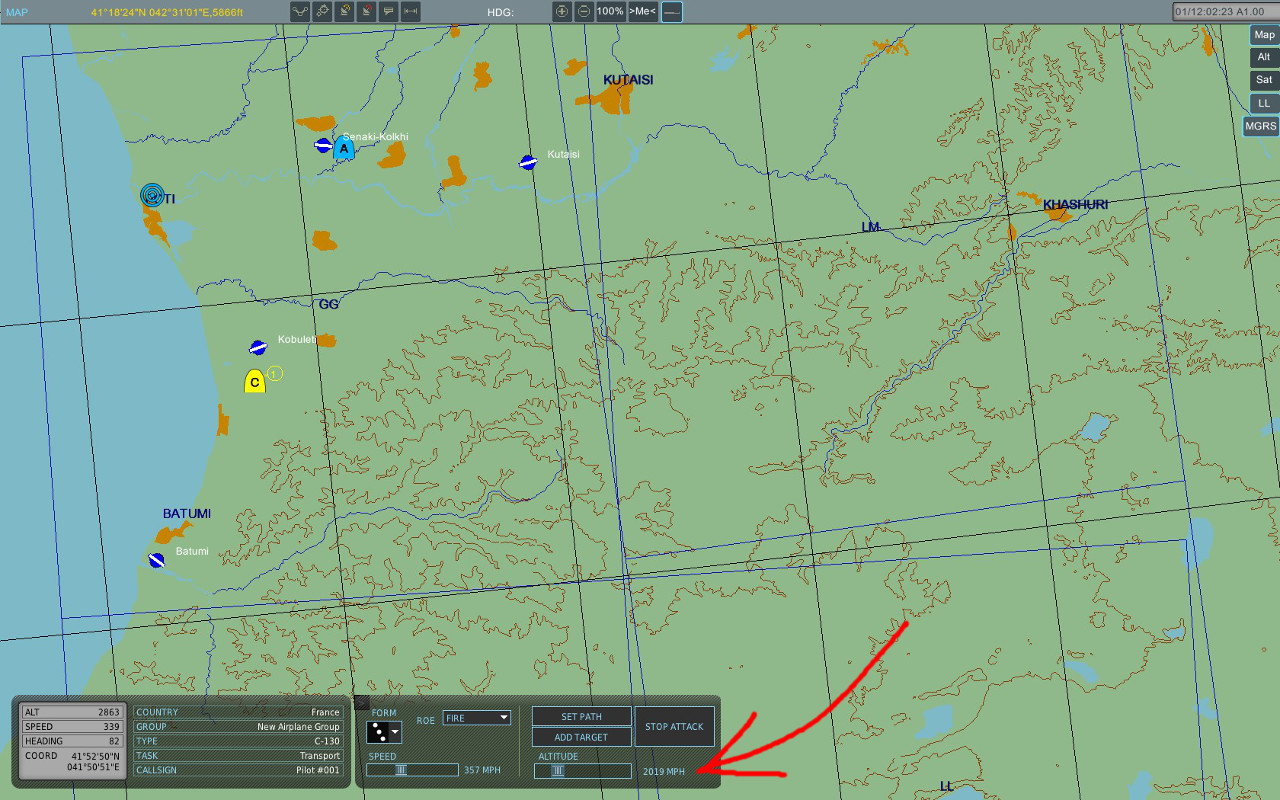This screenshot has width=1280, height=800.
Task: Click the GG grid zone label
Action: (329, 304)
